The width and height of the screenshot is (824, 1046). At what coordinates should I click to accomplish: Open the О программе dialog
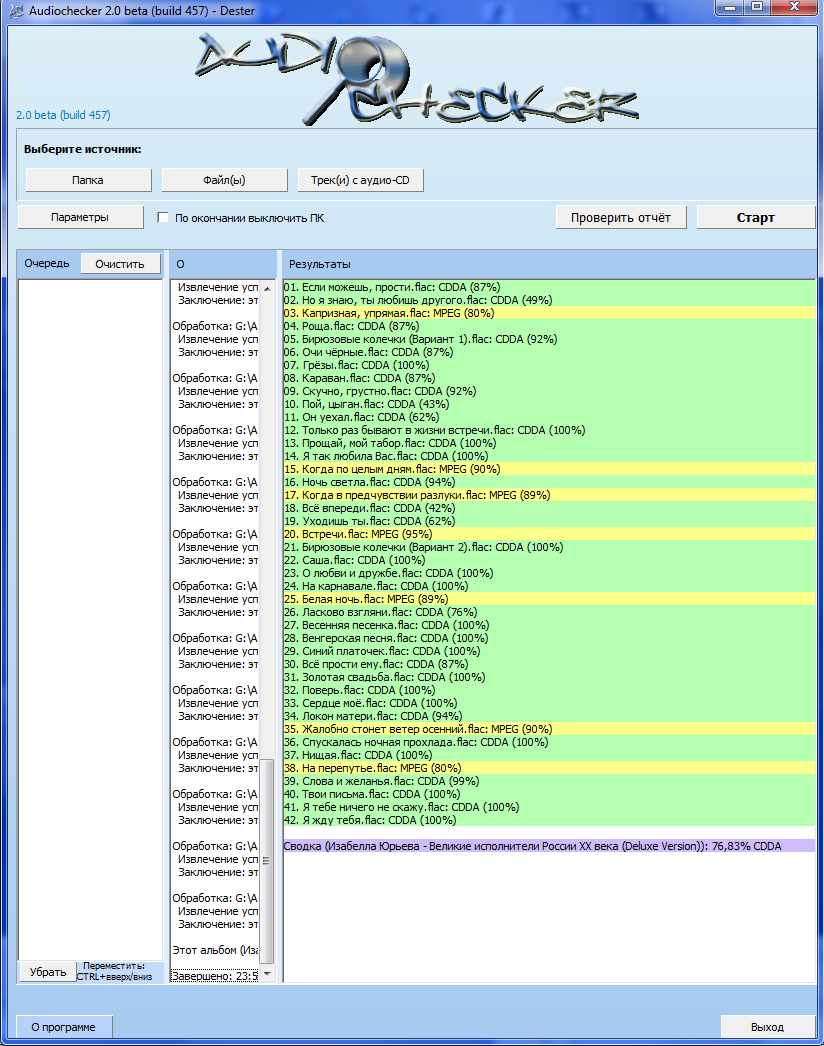pos(64,1027)
